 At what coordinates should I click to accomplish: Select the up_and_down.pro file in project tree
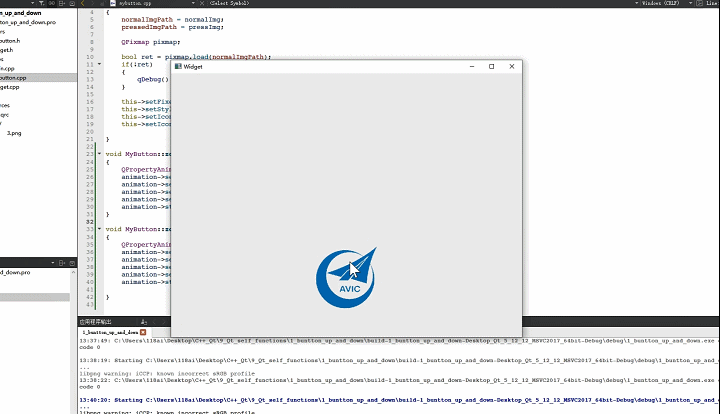pos(28,22)
